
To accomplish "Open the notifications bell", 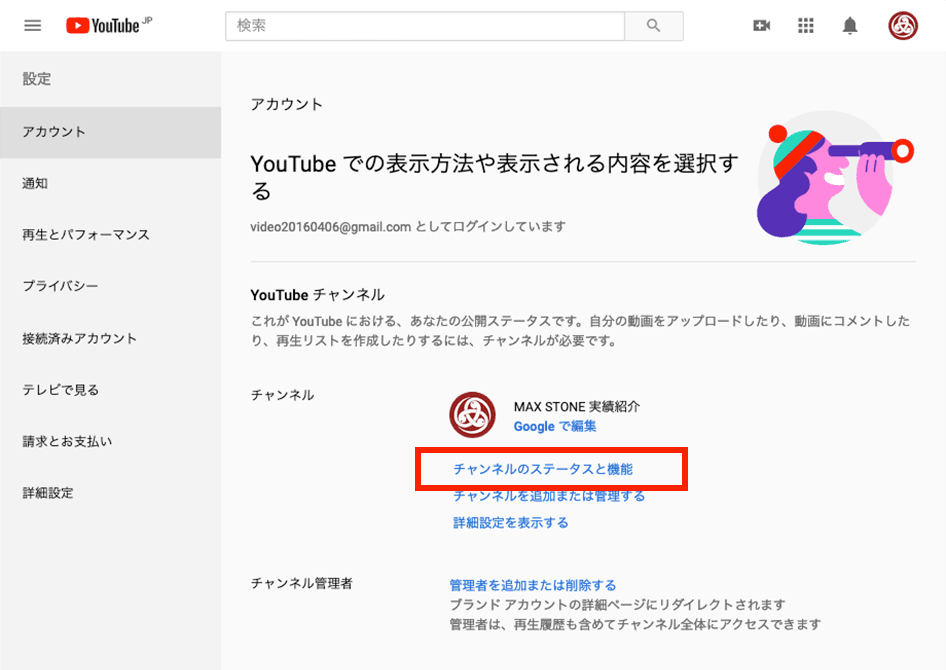I will pos(850,26).
